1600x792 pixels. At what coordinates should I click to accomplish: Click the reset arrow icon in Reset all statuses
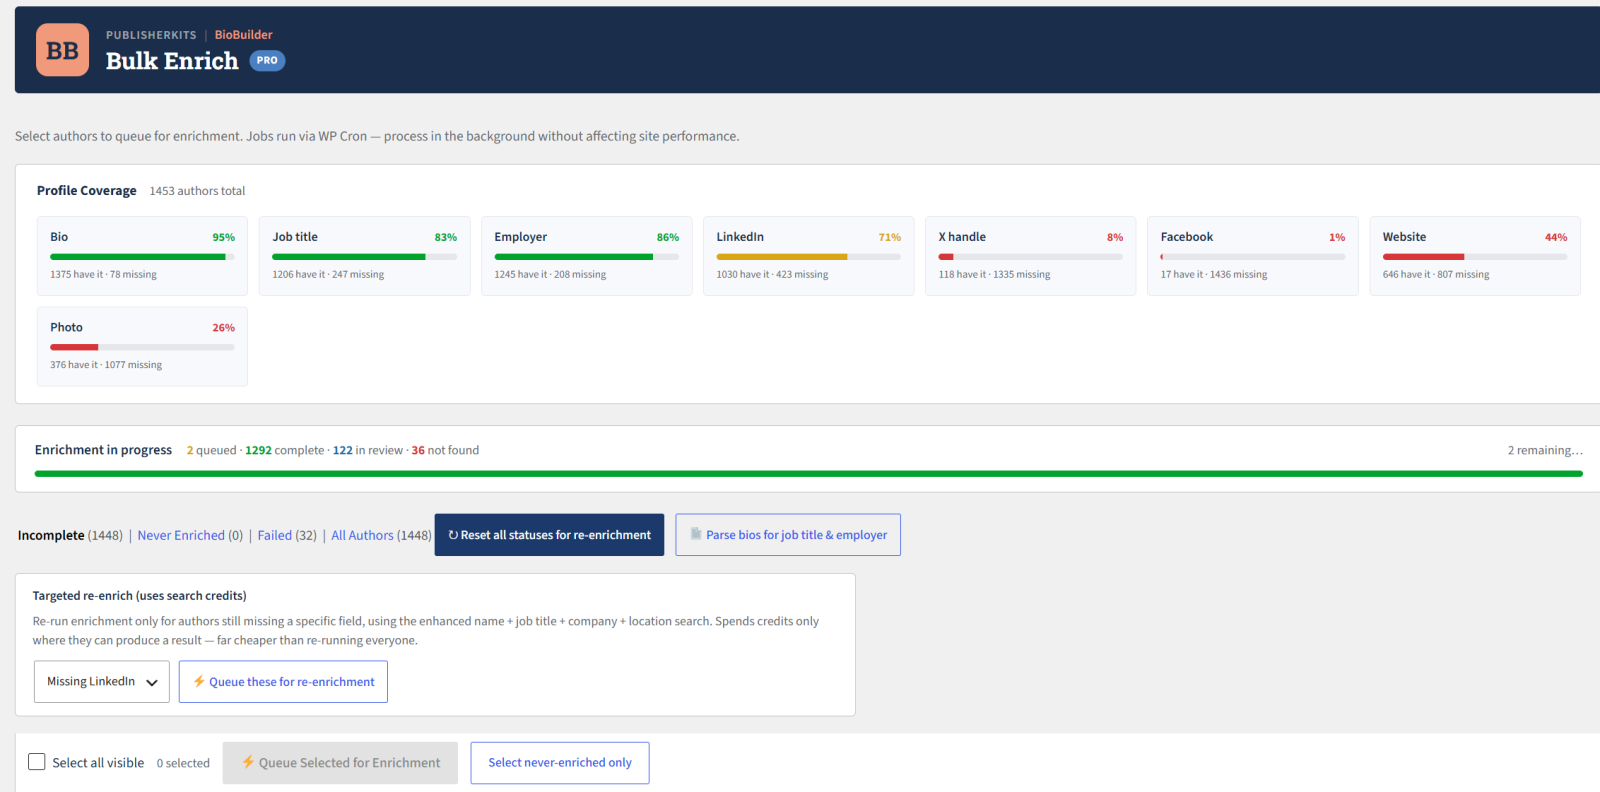tap(453, 535)
